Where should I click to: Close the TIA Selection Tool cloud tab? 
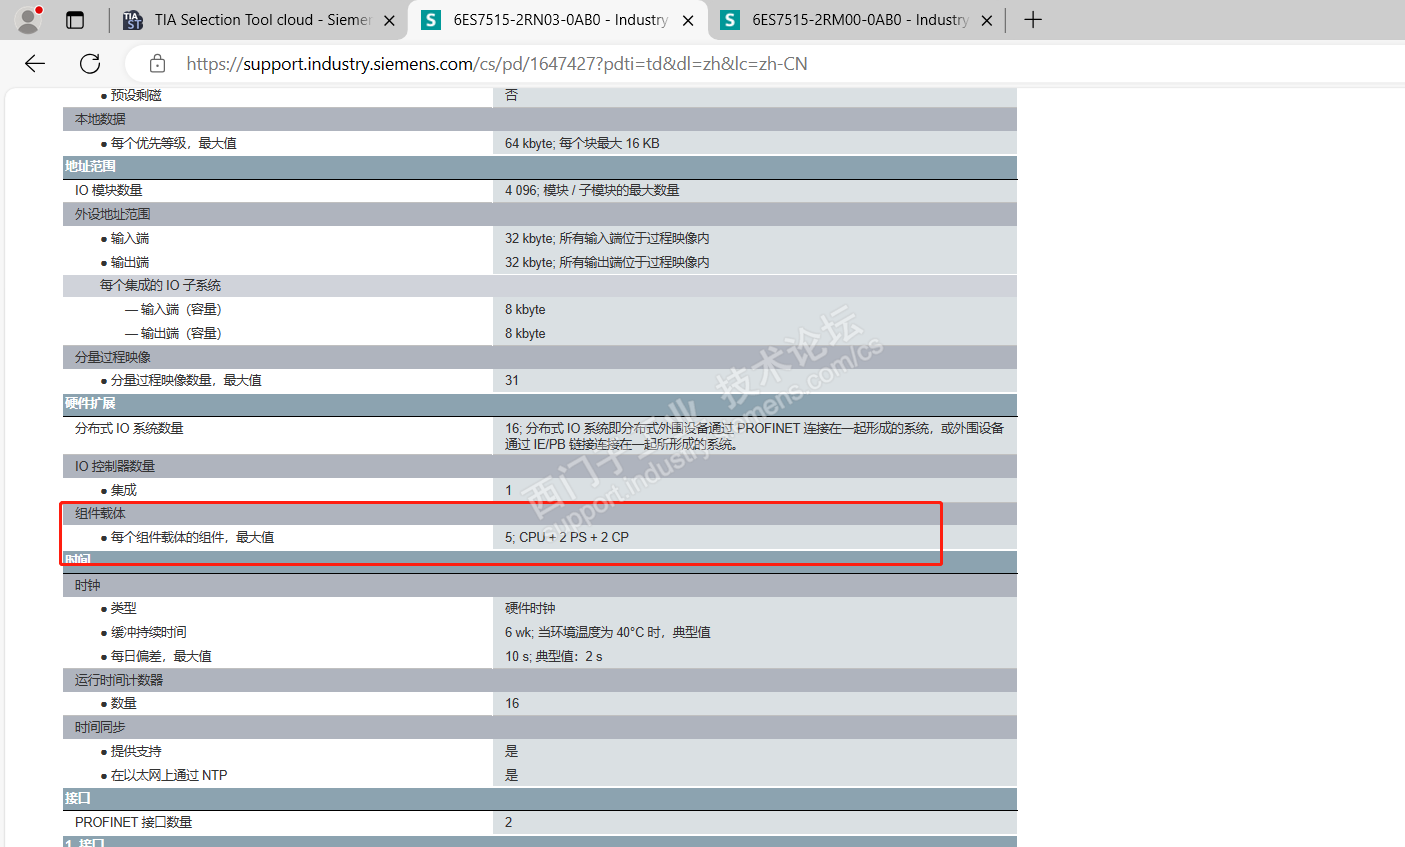tap(389, 20)
